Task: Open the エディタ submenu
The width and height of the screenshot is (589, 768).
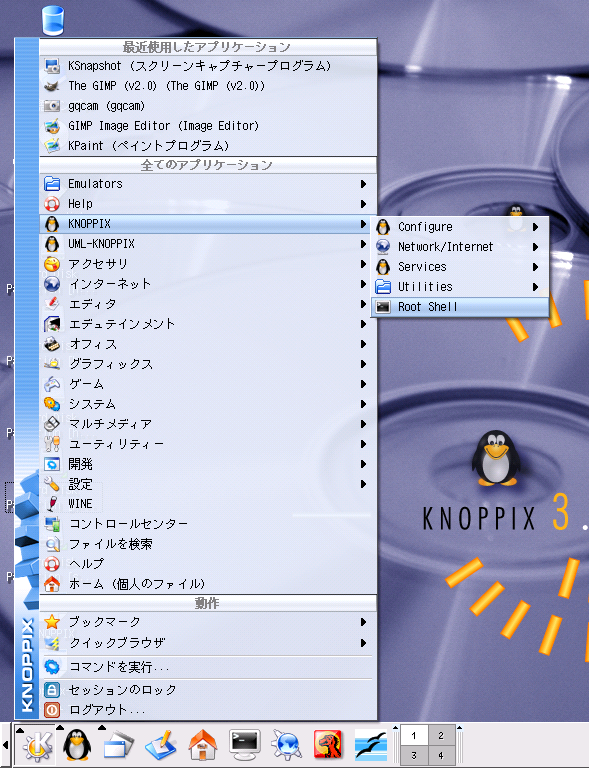Action: [208, 304]
